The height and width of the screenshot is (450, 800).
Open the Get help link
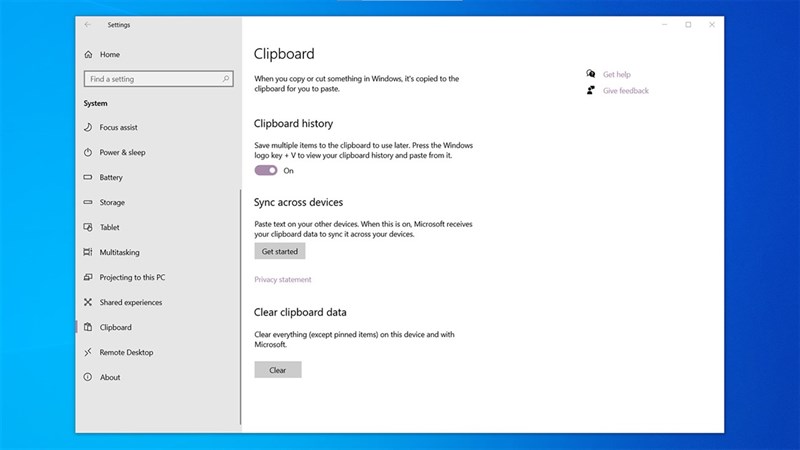point(616,74)
